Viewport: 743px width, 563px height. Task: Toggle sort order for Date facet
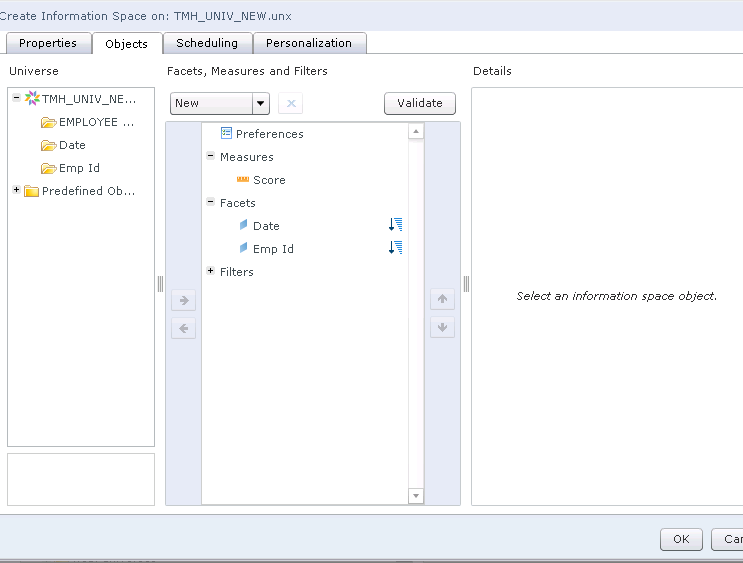[396, 224]
